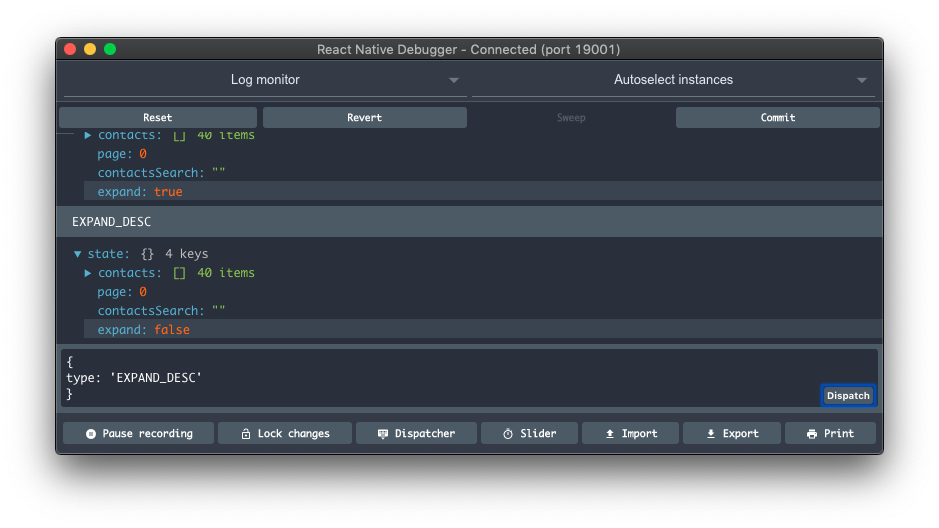Select the expand: false state row
The height and width of the screenshot is (528, 939).
[482, 330]
